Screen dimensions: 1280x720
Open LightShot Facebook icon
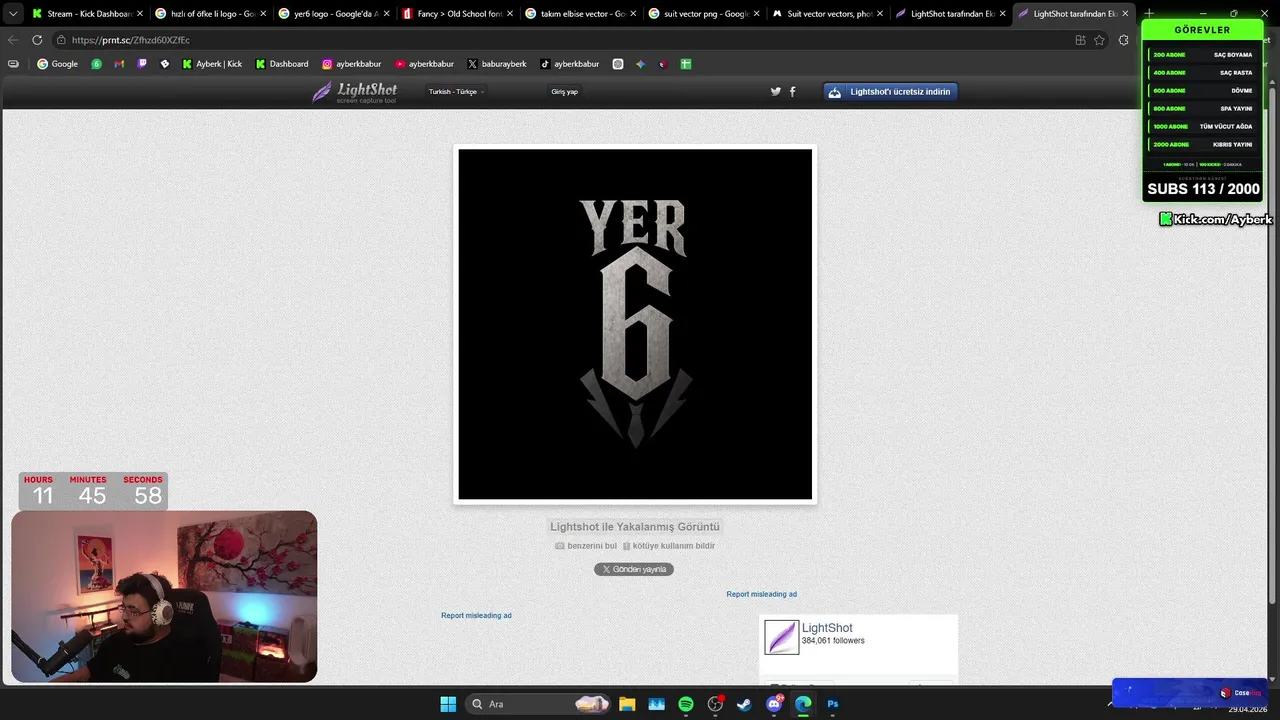pyautogui.click(x=793, y=92)
